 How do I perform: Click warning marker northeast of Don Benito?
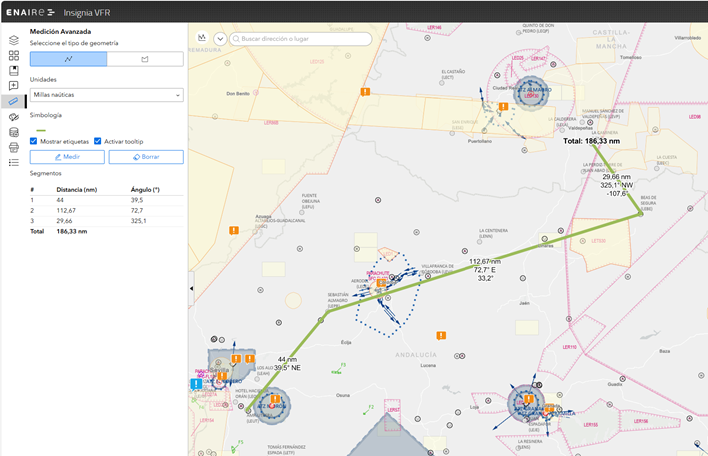[x=365, y=92]
